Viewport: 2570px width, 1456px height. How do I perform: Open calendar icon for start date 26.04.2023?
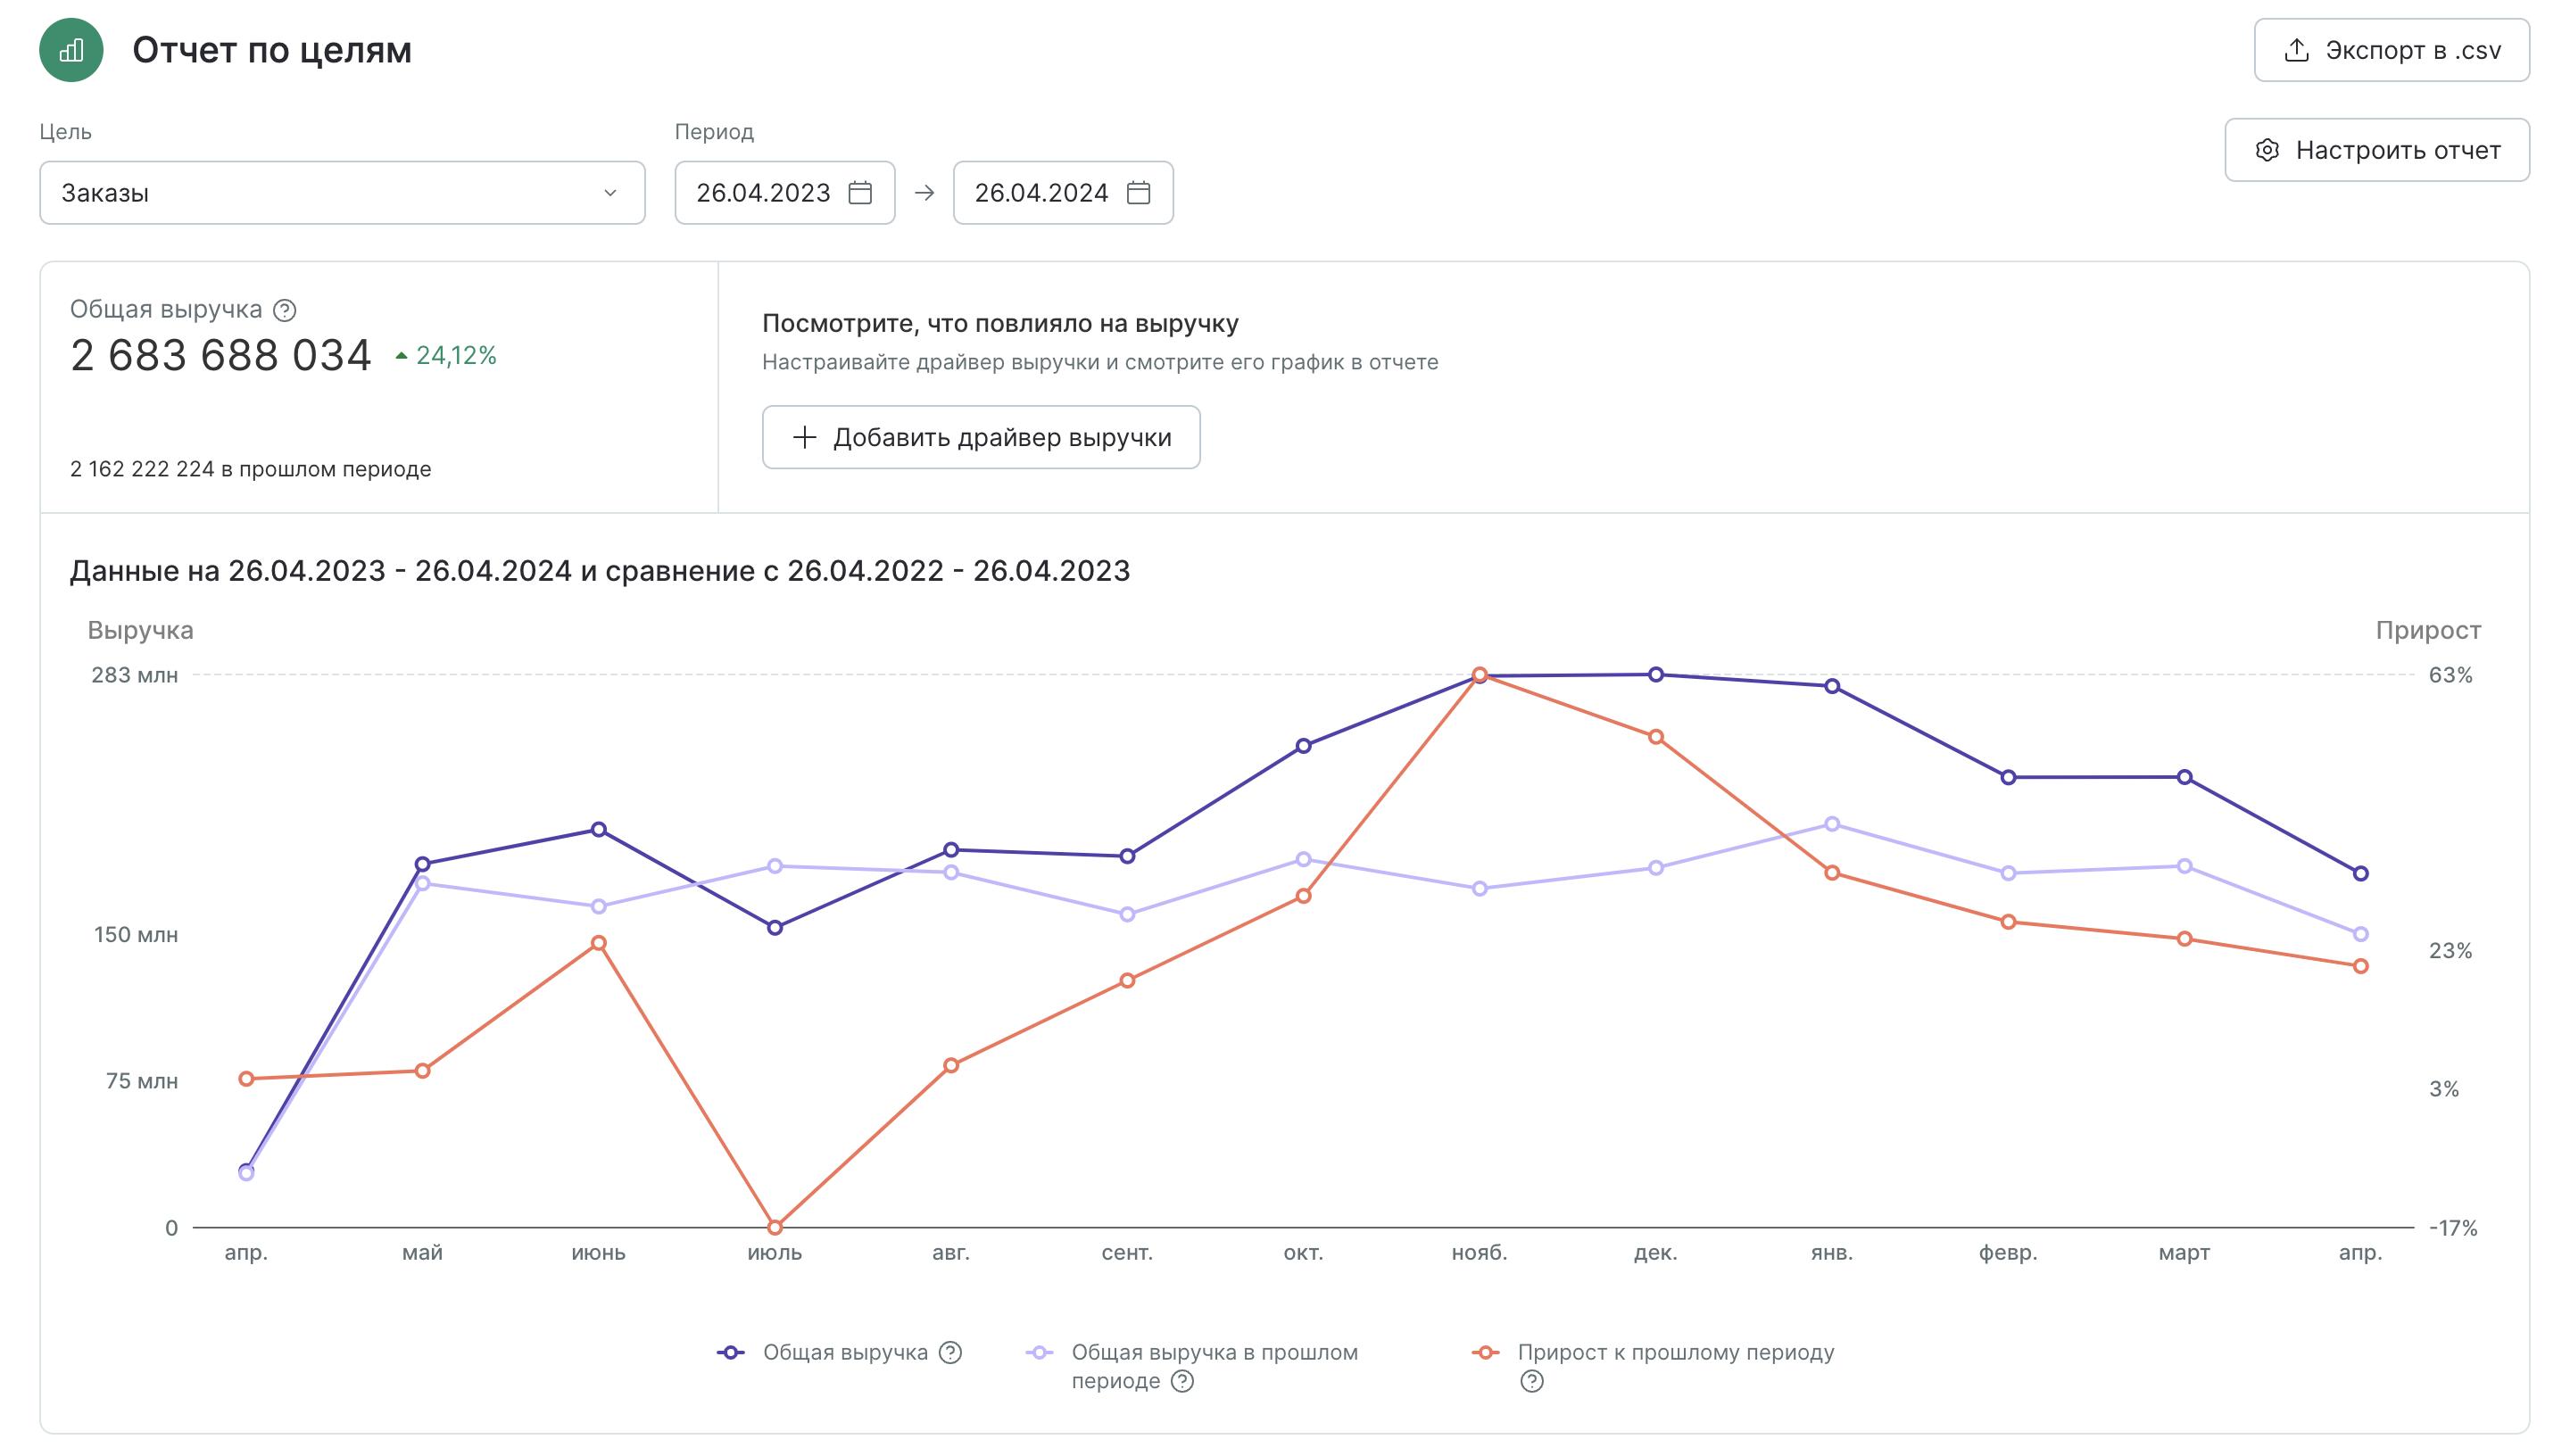click(860, 193)
